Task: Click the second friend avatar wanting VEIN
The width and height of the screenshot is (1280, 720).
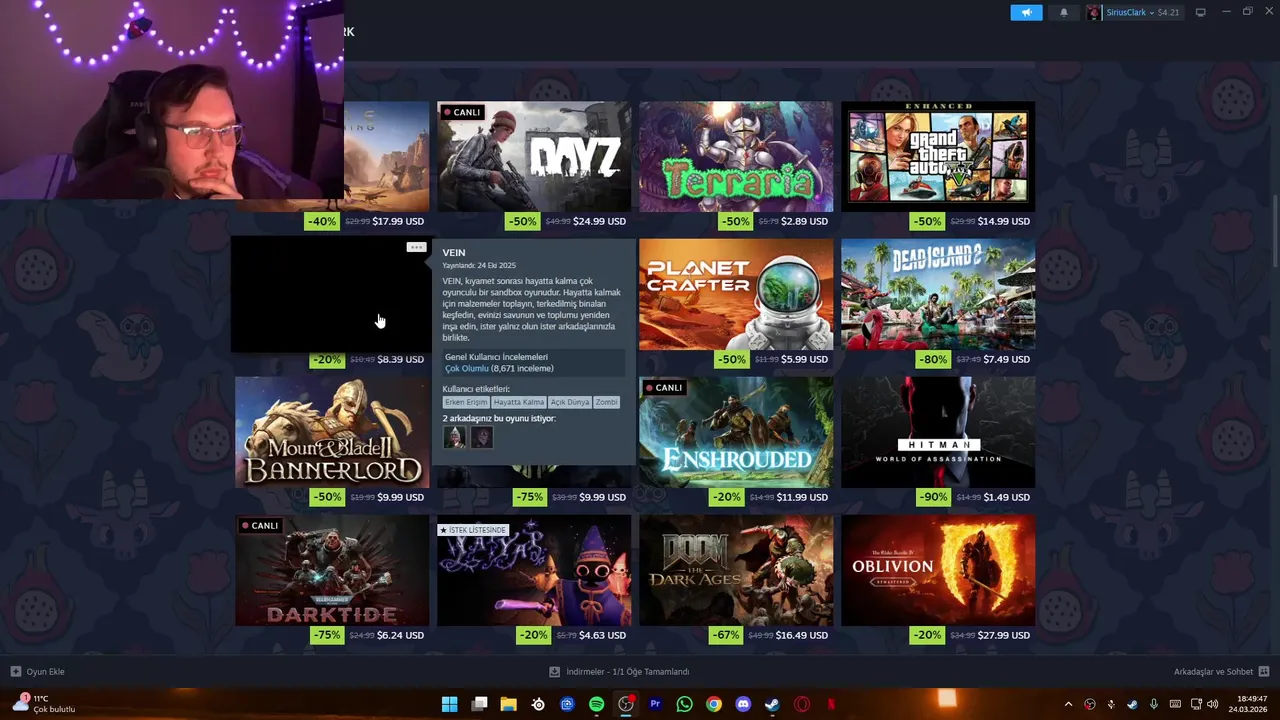Action: 481,437
